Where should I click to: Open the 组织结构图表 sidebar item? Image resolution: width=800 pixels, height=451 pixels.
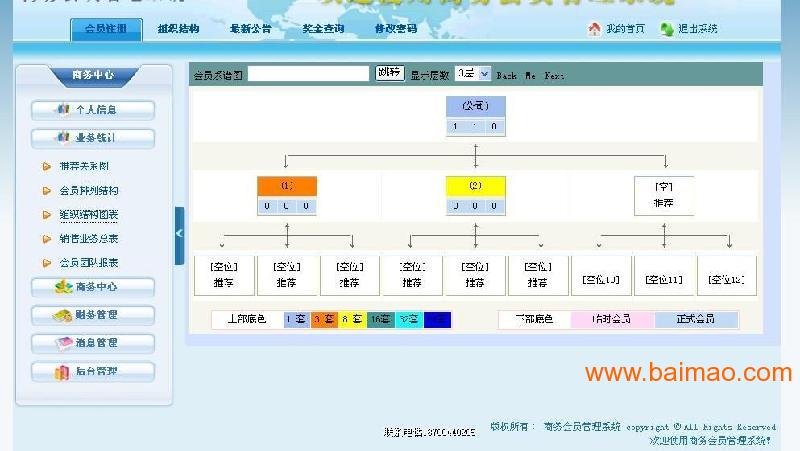(89, 215)
